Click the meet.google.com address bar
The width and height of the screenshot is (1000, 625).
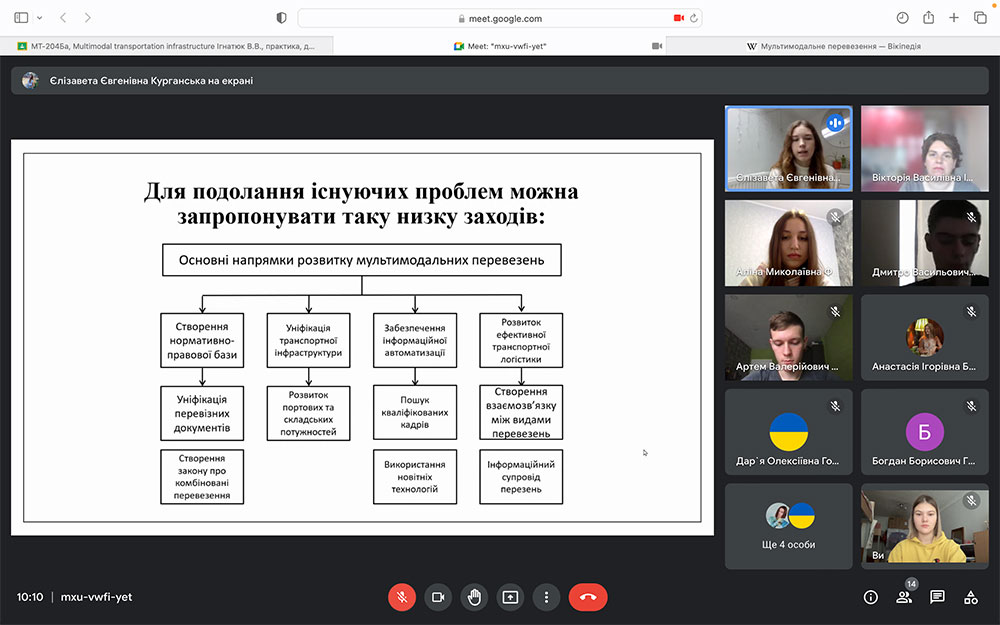pos(500,18)
